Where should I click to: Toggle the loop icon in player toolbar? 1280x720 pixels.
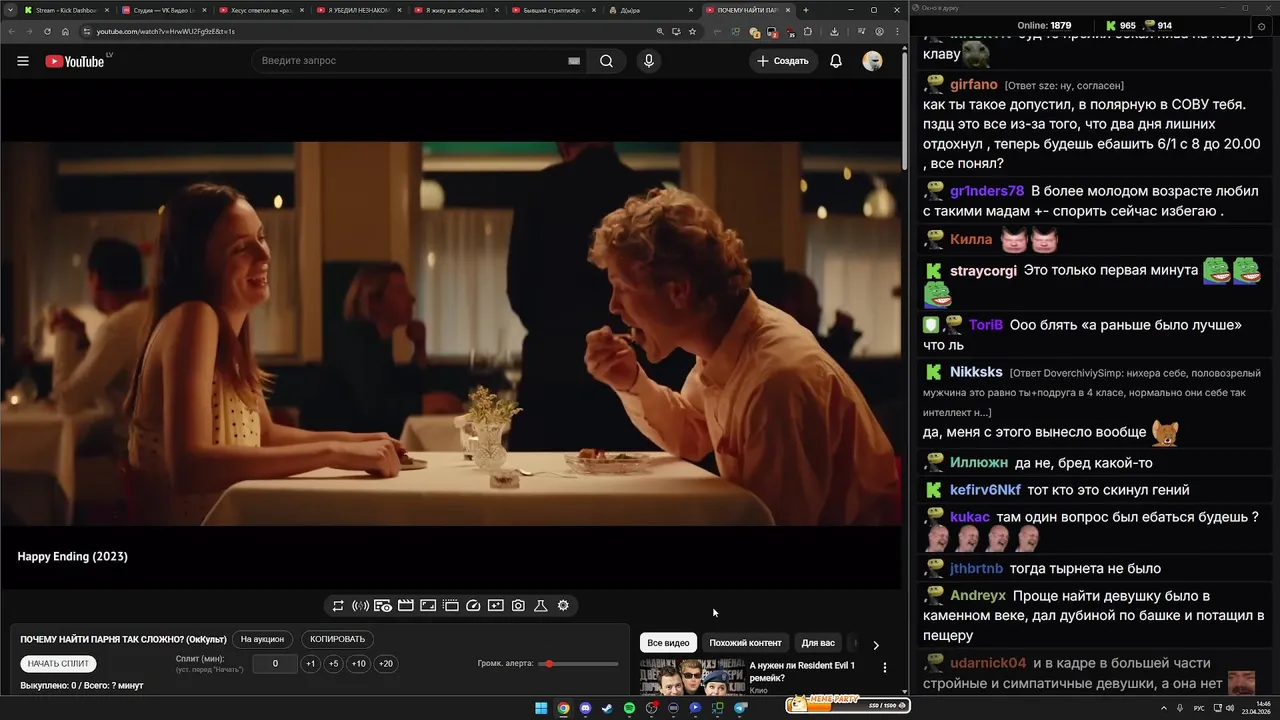coord(338,605)
